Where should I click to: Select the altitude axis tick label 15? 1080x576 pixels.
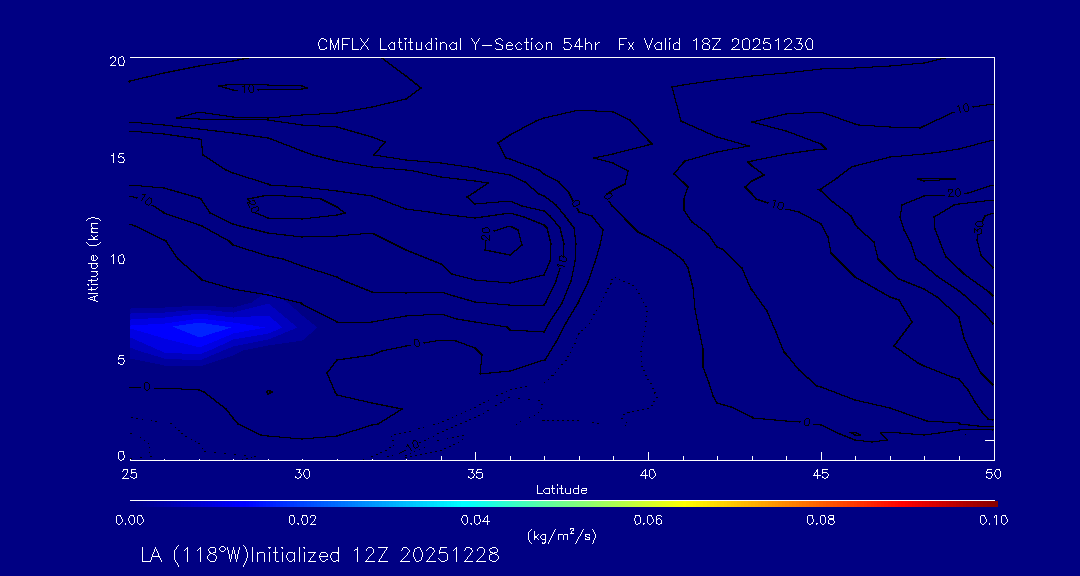tap(116, 158)
